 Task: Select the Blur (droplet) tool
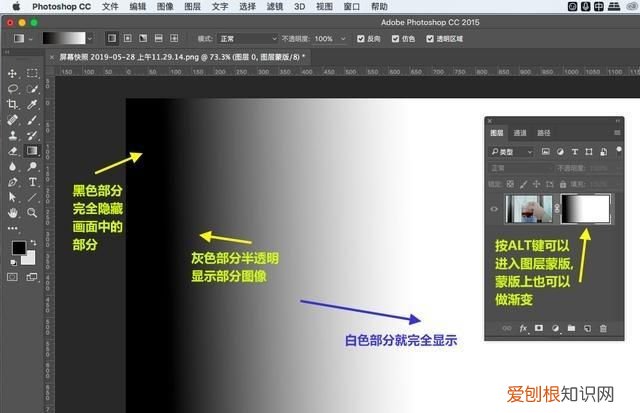pyautogui.click(x=12, y=166)
